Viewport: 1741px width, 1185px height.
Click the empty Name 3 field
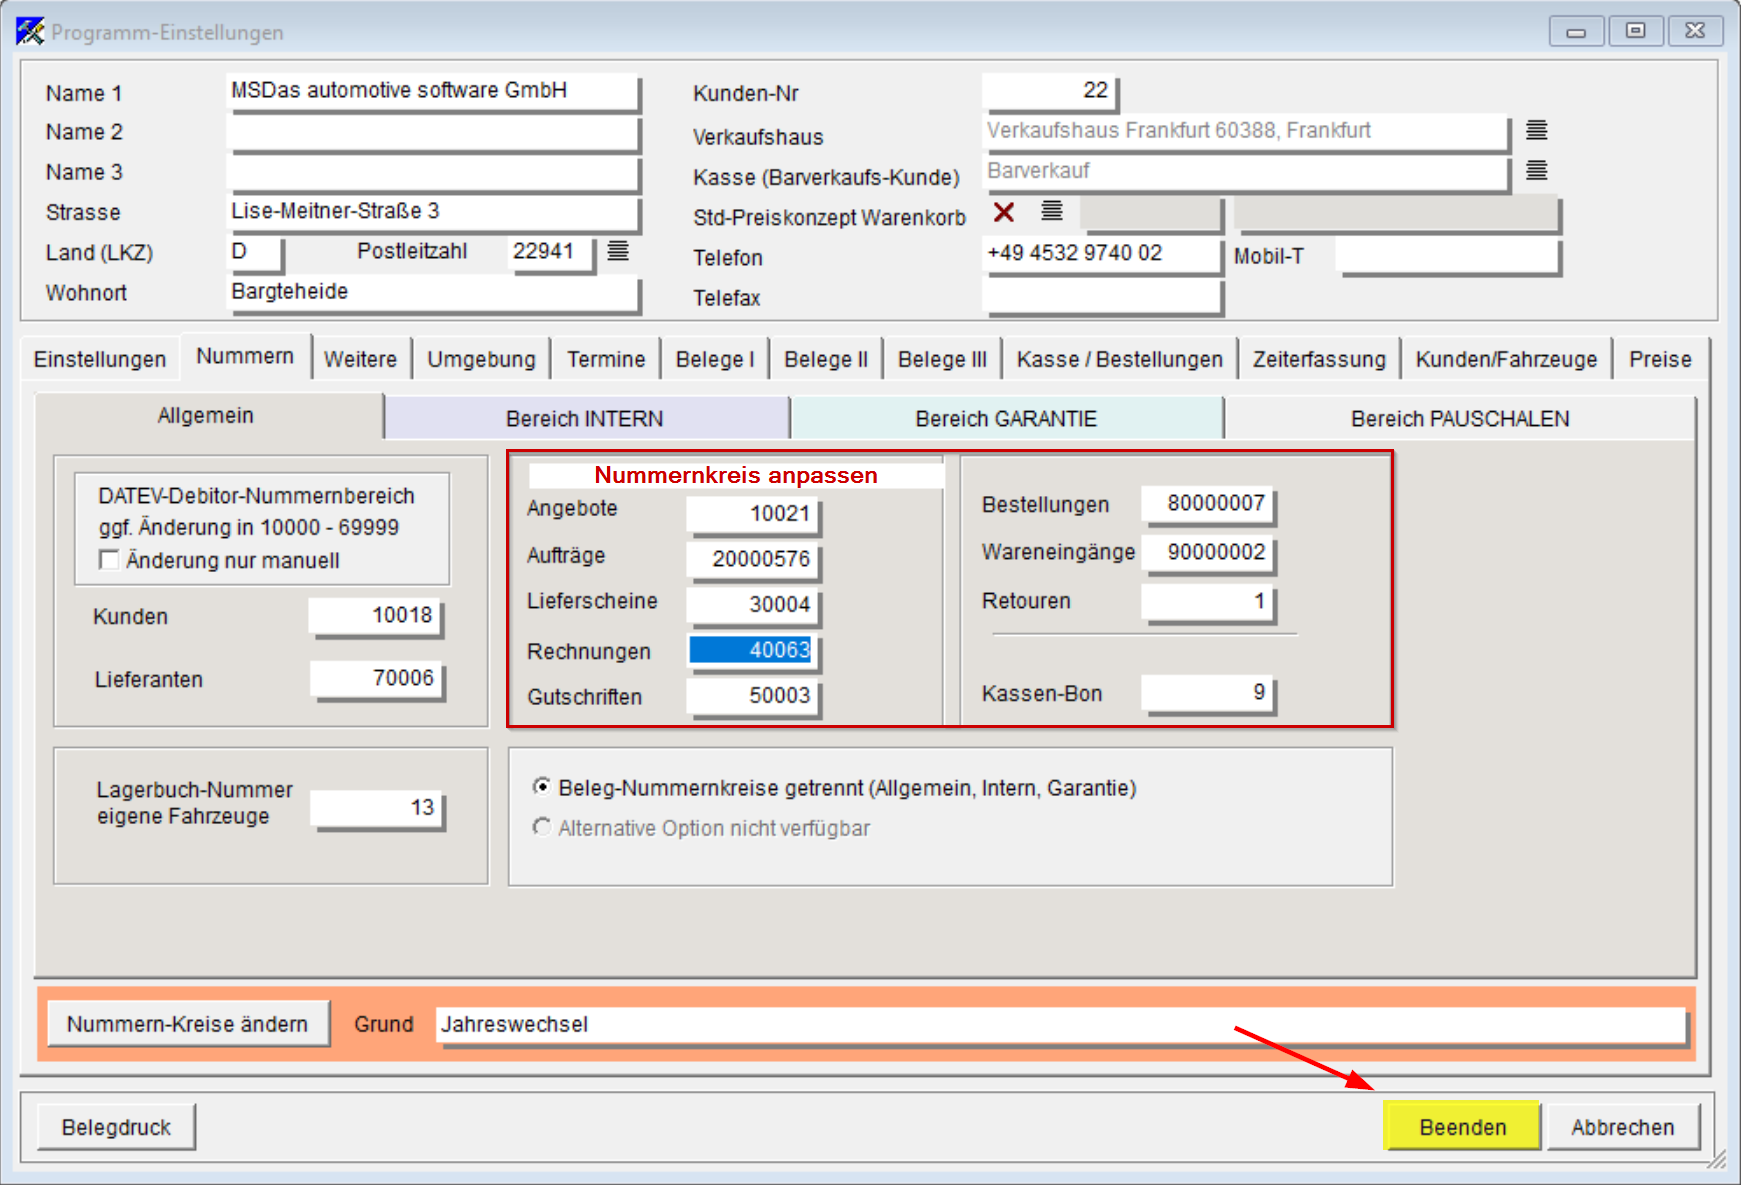[x=433, y=172]
